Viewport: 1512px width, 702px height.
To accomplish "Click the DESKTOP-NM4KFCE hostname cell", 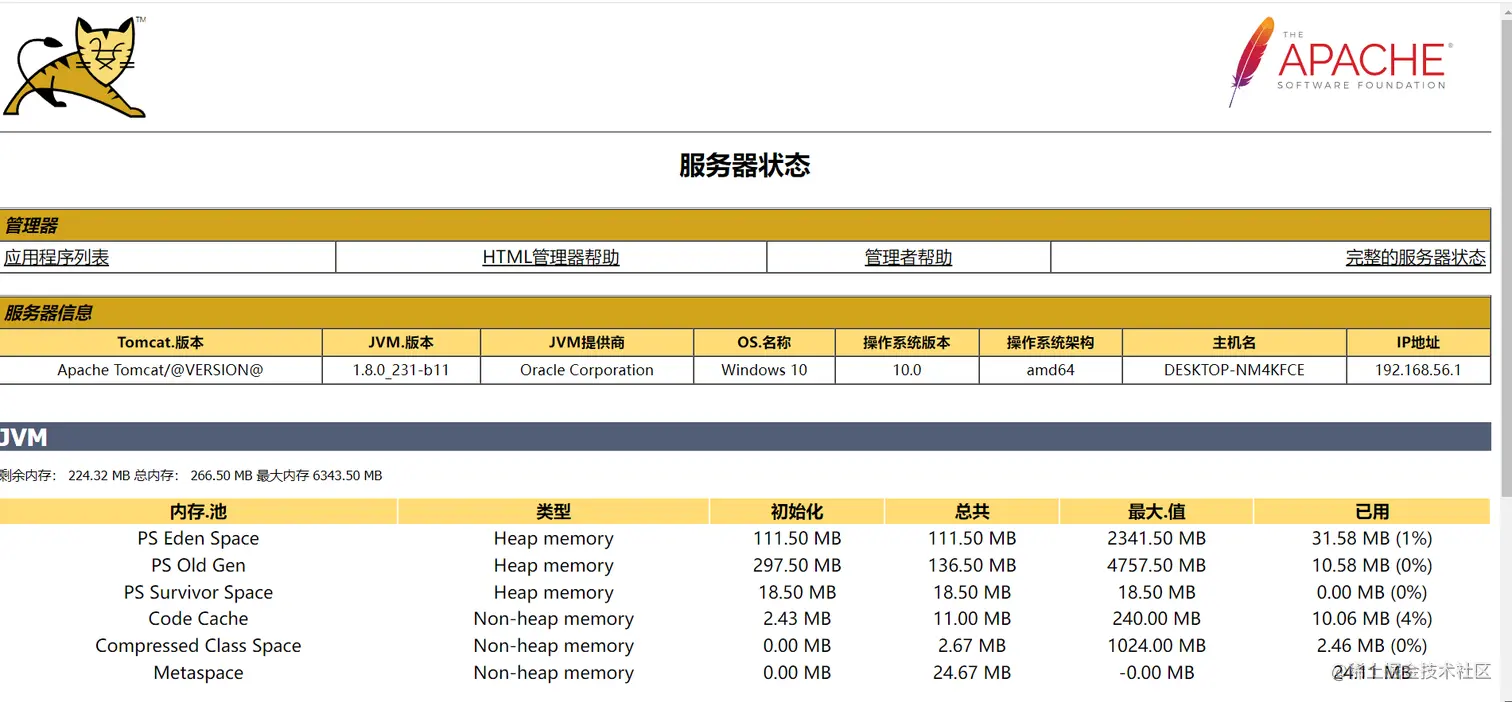I will [1234, 370].
